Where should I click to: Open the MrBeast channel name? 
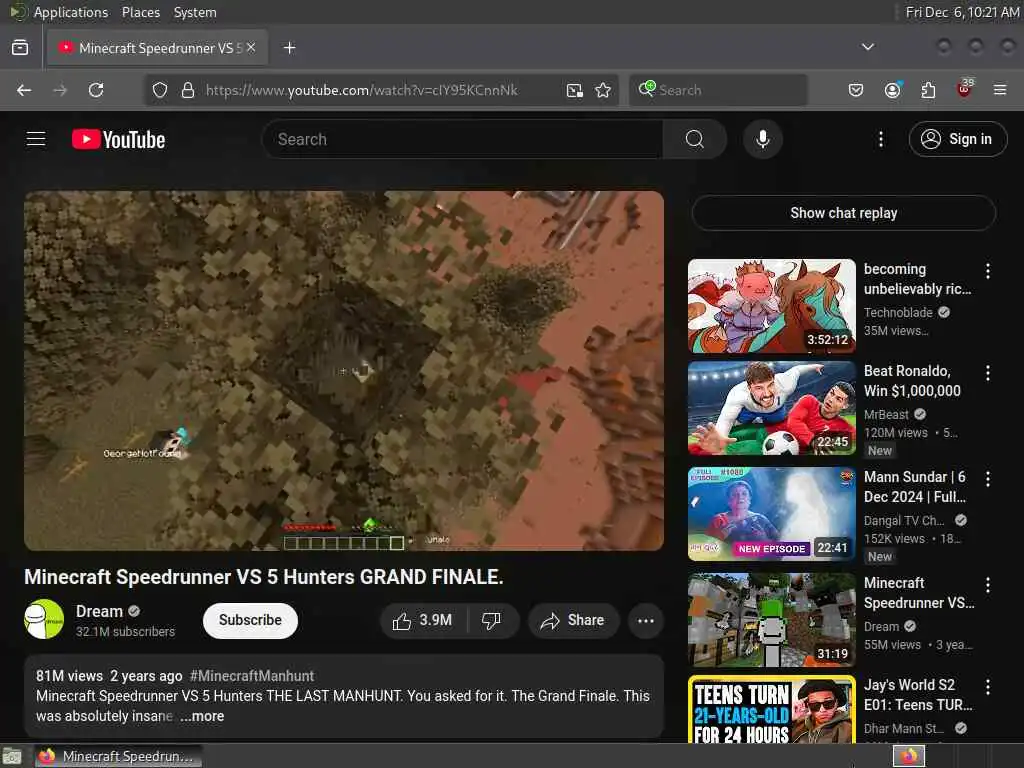tap(886, 415)
